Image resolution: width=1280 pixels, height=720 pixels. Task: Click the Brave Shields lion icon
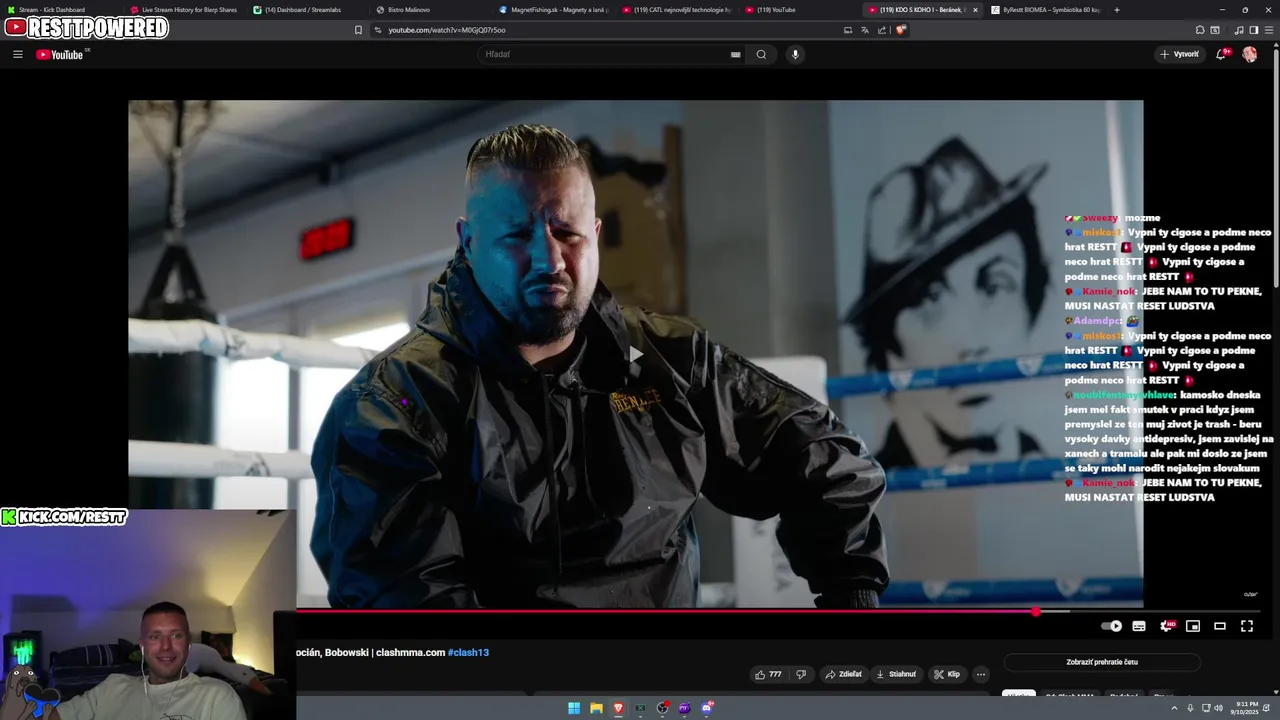point(900,30)
